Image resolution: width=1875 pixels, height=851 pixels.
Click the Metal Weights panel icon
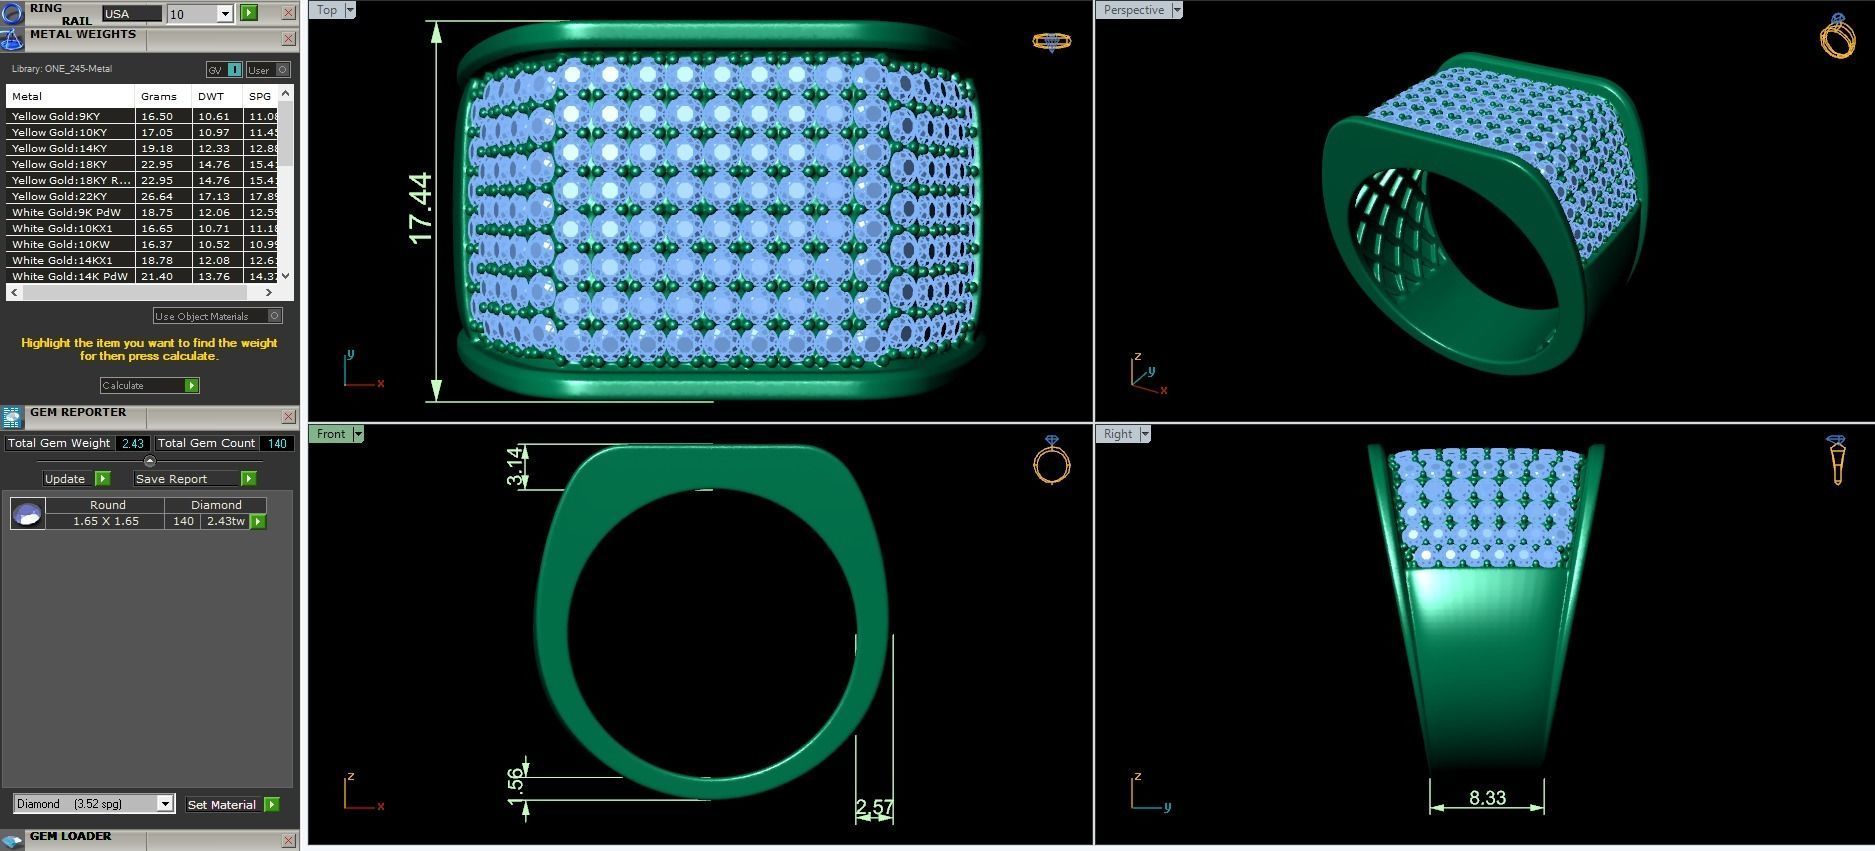pyautogui.click(x=12, y=40)
